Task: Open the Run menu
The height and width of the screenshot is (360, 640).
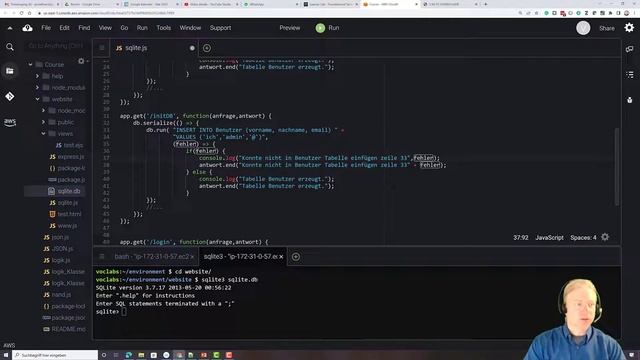Action: 142,28
